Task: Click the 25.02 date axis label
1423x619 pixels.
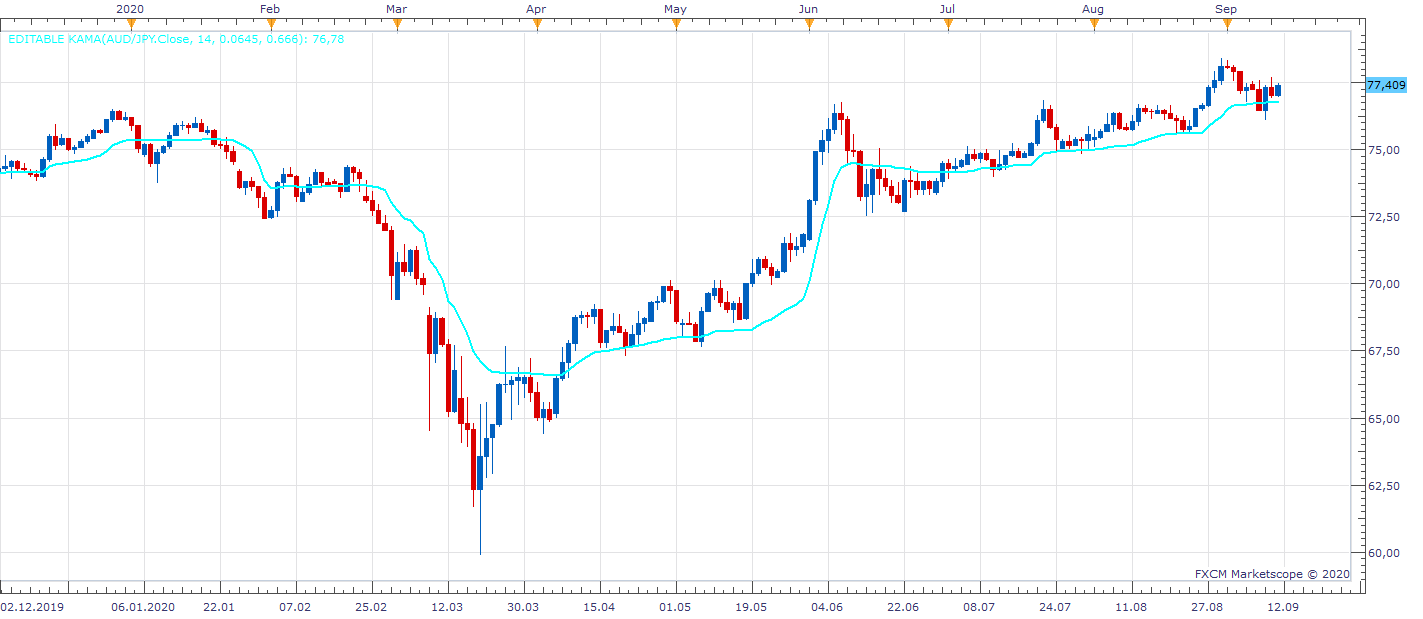Action: pos(371,606)
